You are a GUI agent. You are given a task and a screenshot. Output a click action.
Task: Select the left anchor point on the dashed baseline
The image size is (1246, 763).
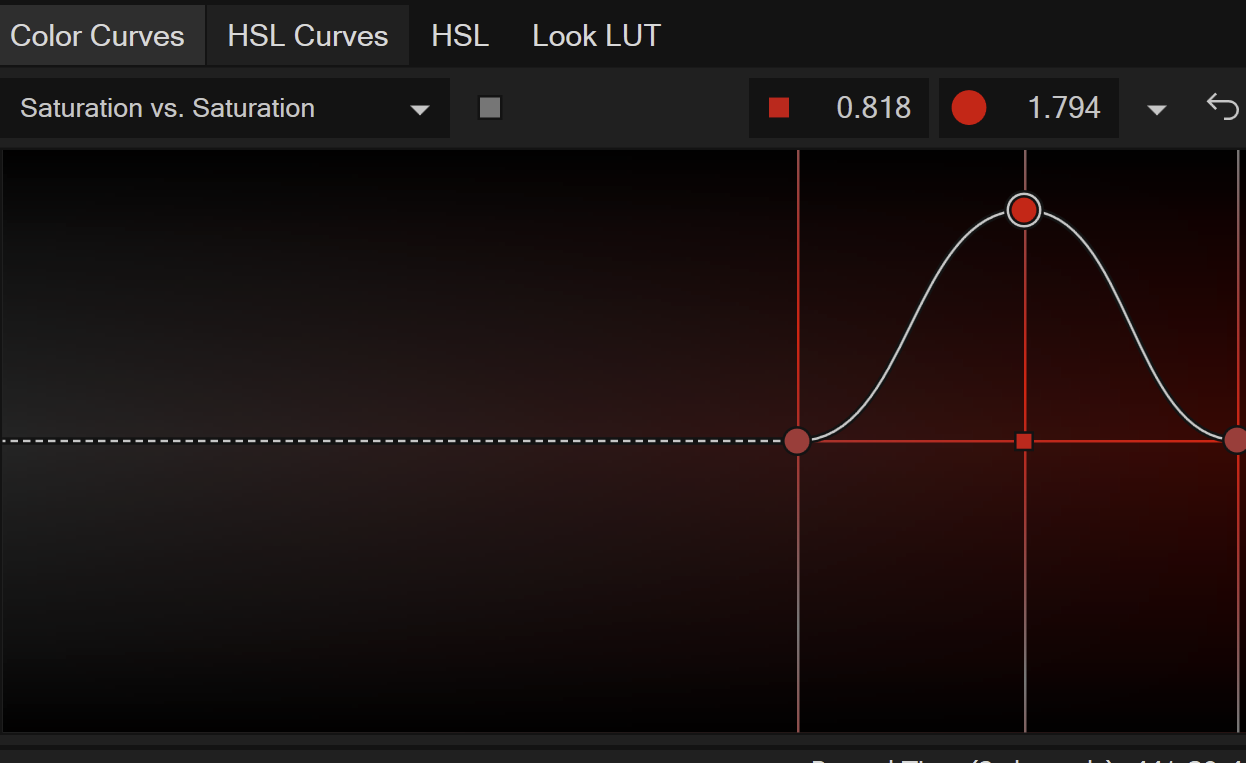tap(797, 440)
